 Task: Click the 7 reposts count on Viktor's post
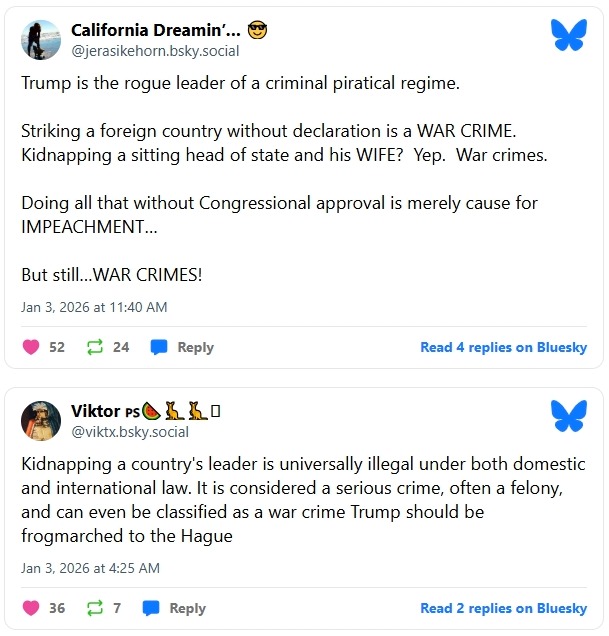click(117, 608)
